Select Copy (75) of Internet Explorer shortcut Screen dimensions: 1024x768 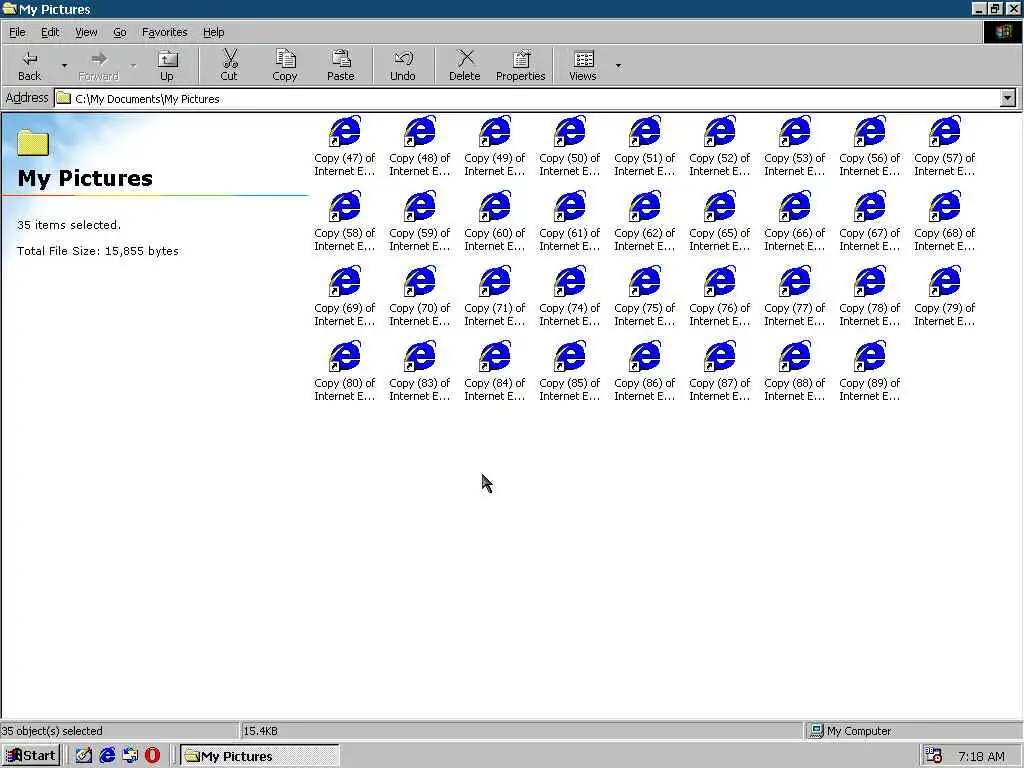tap(645, 296)
